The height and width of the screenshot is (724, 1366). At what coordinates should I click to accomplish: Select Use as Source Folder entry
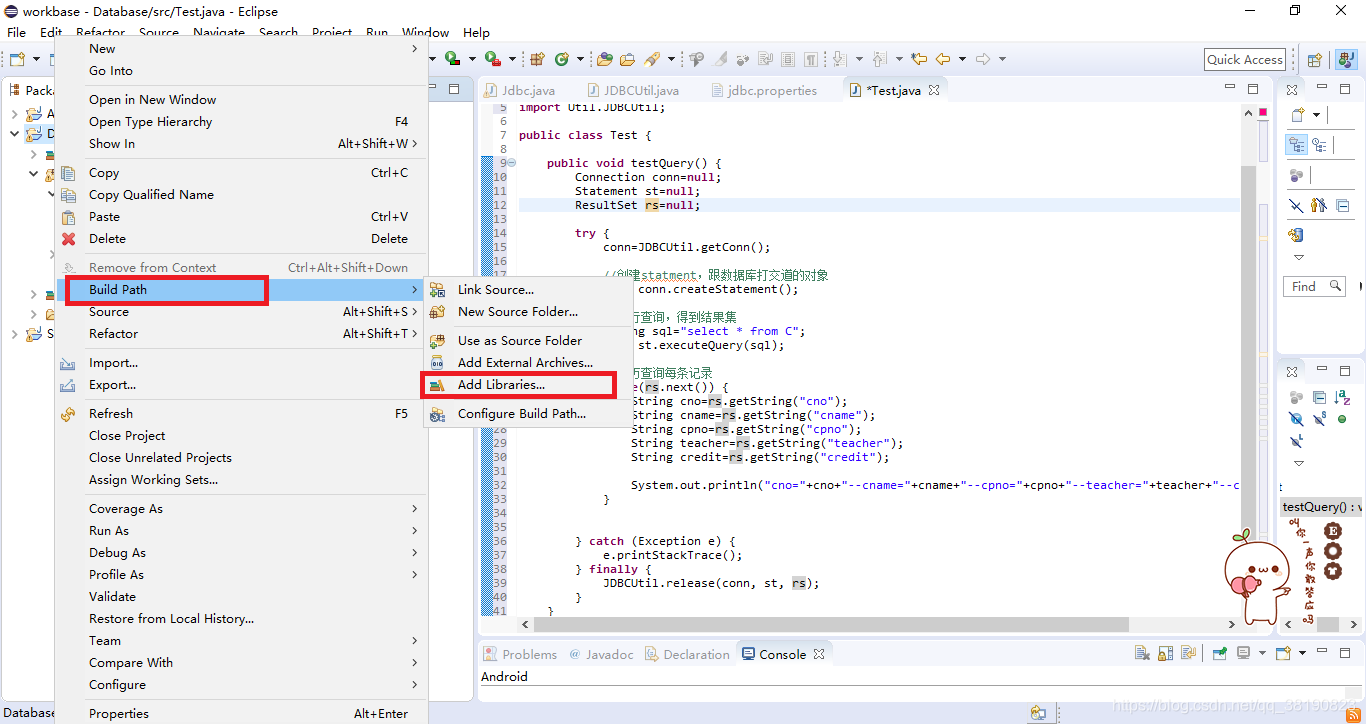point(528,341)
